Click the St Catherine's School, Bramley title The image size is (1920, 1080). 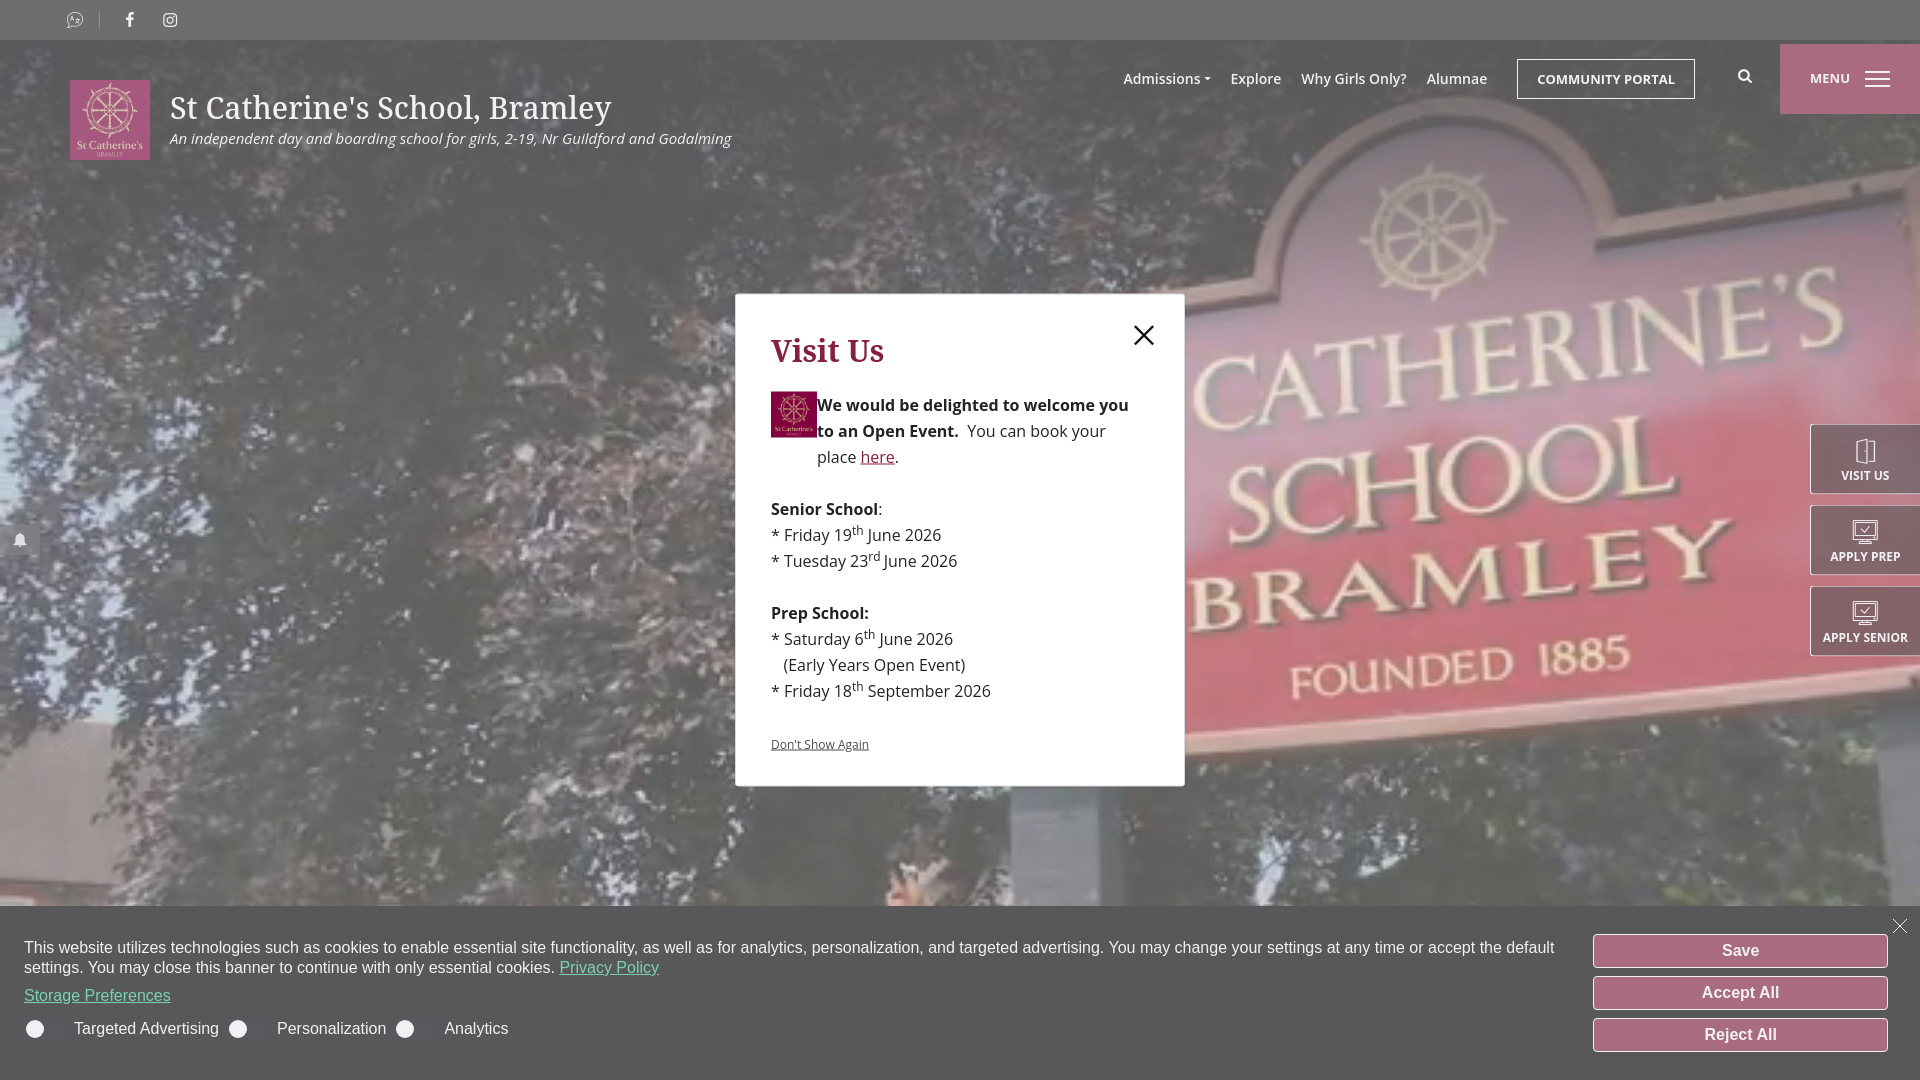coord(390,108)
